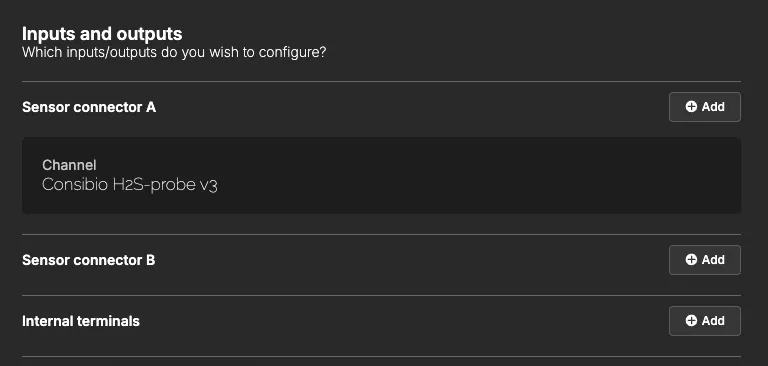Open the Consibio H2S-probe v3 channel card
The image size is (768, 366).
coord(381,175)
